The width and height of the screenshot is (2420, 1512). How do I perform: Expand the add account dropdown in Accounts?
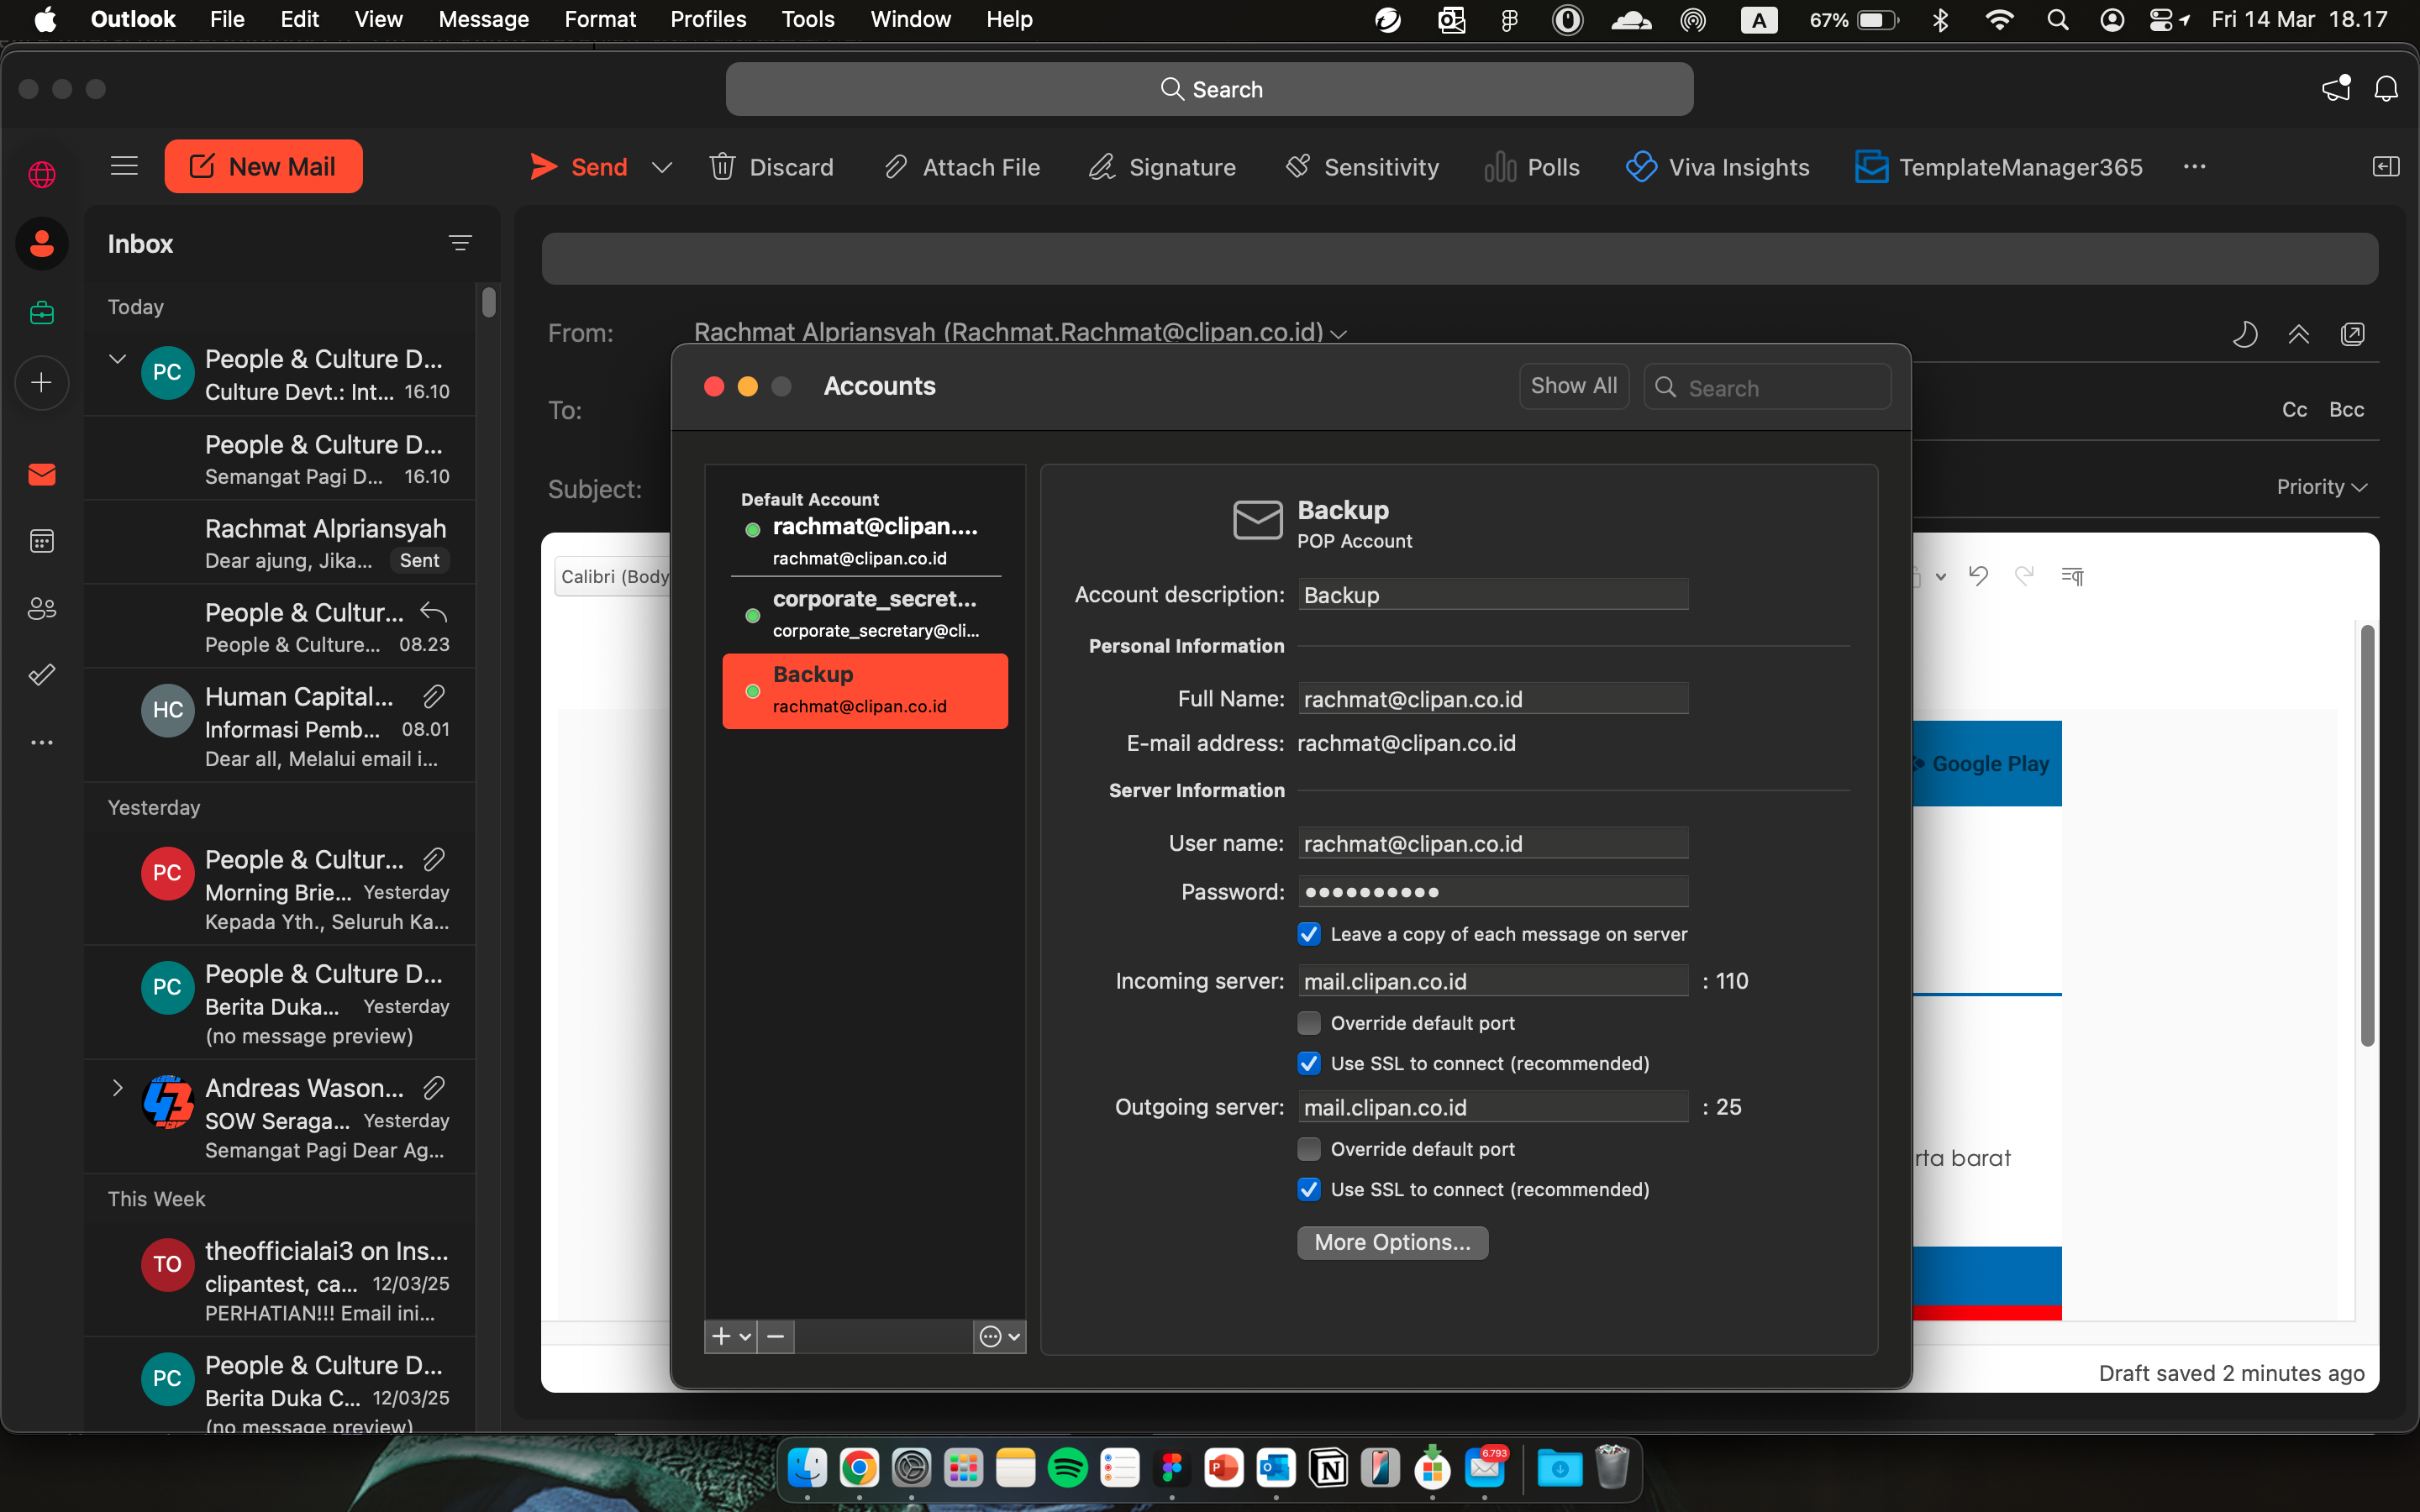pyautogui.click(x=746, y=1336)
